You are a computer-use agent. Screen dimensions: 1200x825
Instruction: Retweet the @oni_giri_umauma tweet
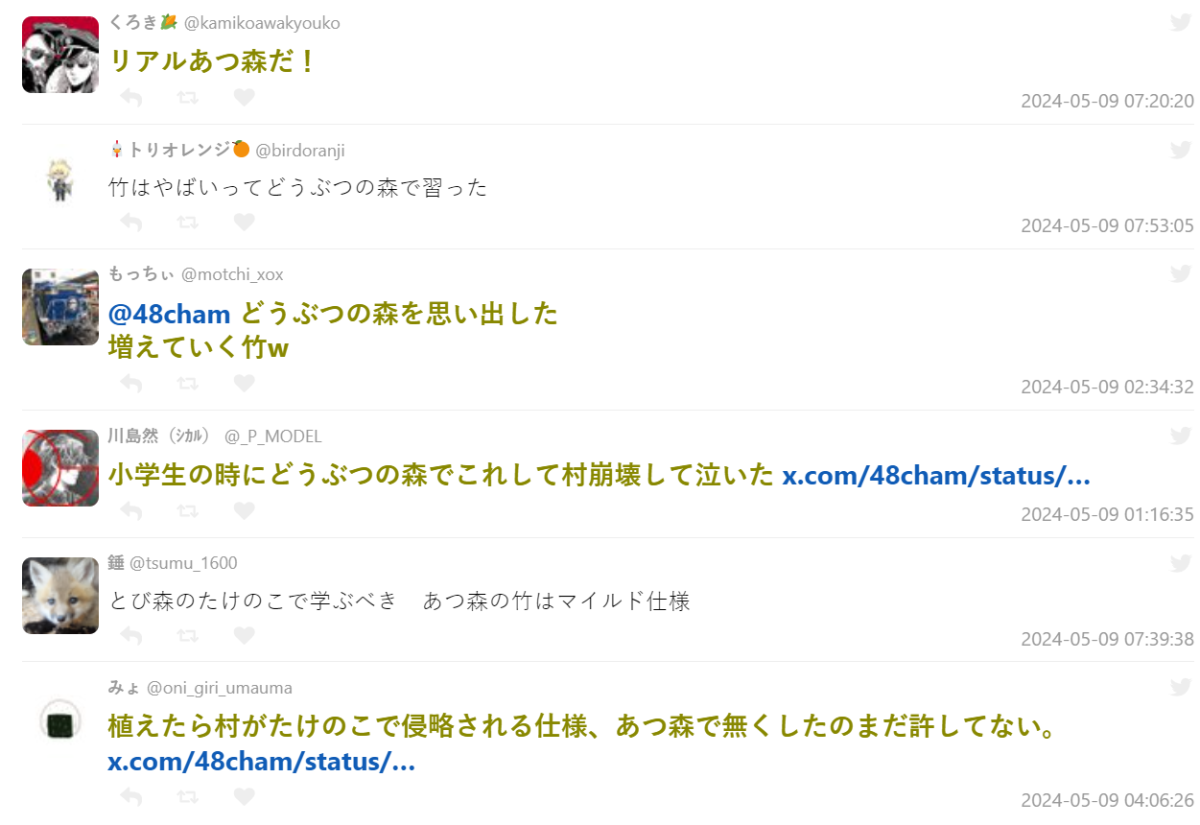[x=187, y=797]
